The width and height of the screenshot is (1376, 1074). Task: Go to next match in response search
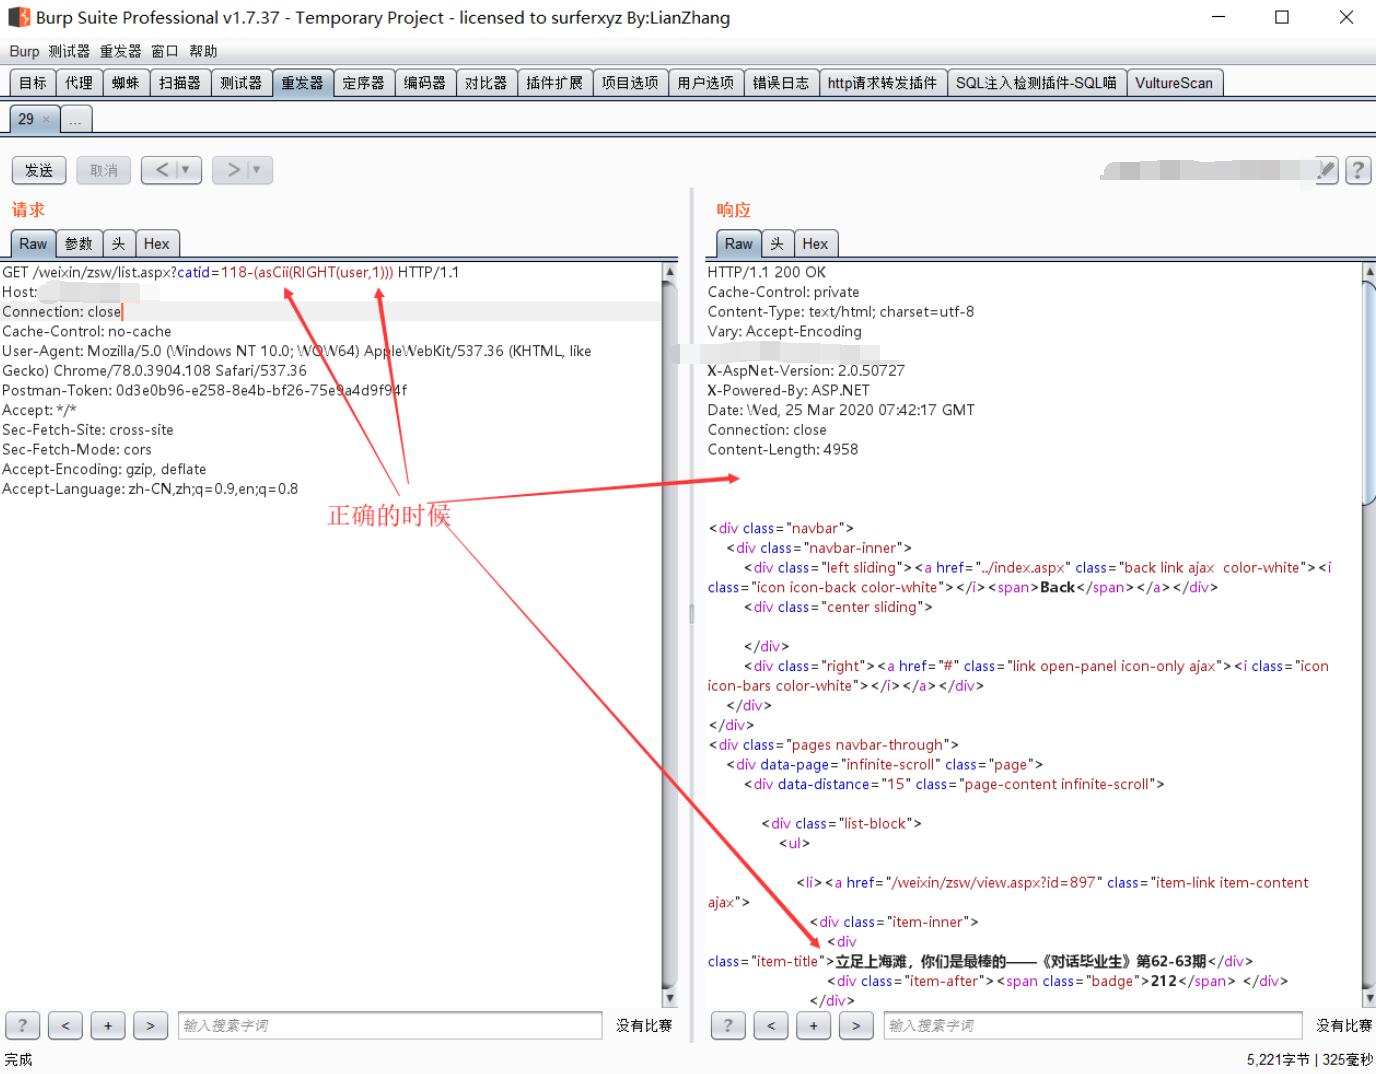855,1025
